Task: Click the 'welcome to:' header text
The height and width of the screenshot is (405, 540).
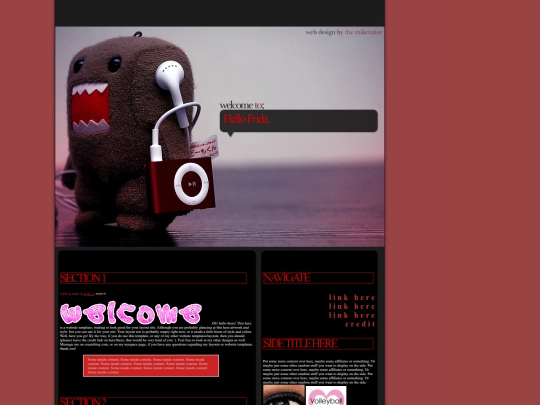Action: [x=242, y=105]
